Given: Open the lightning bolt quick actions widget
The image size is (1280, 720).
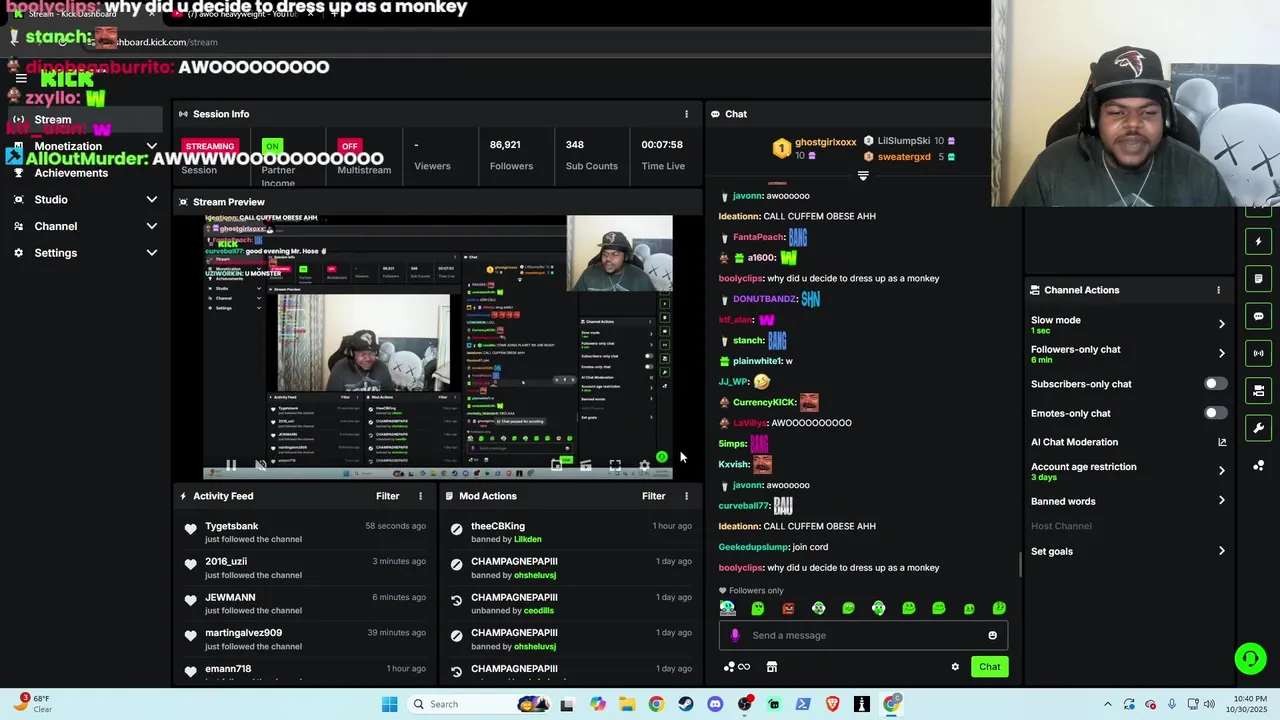Looking at the screenshot, I should coord(1258,241).
